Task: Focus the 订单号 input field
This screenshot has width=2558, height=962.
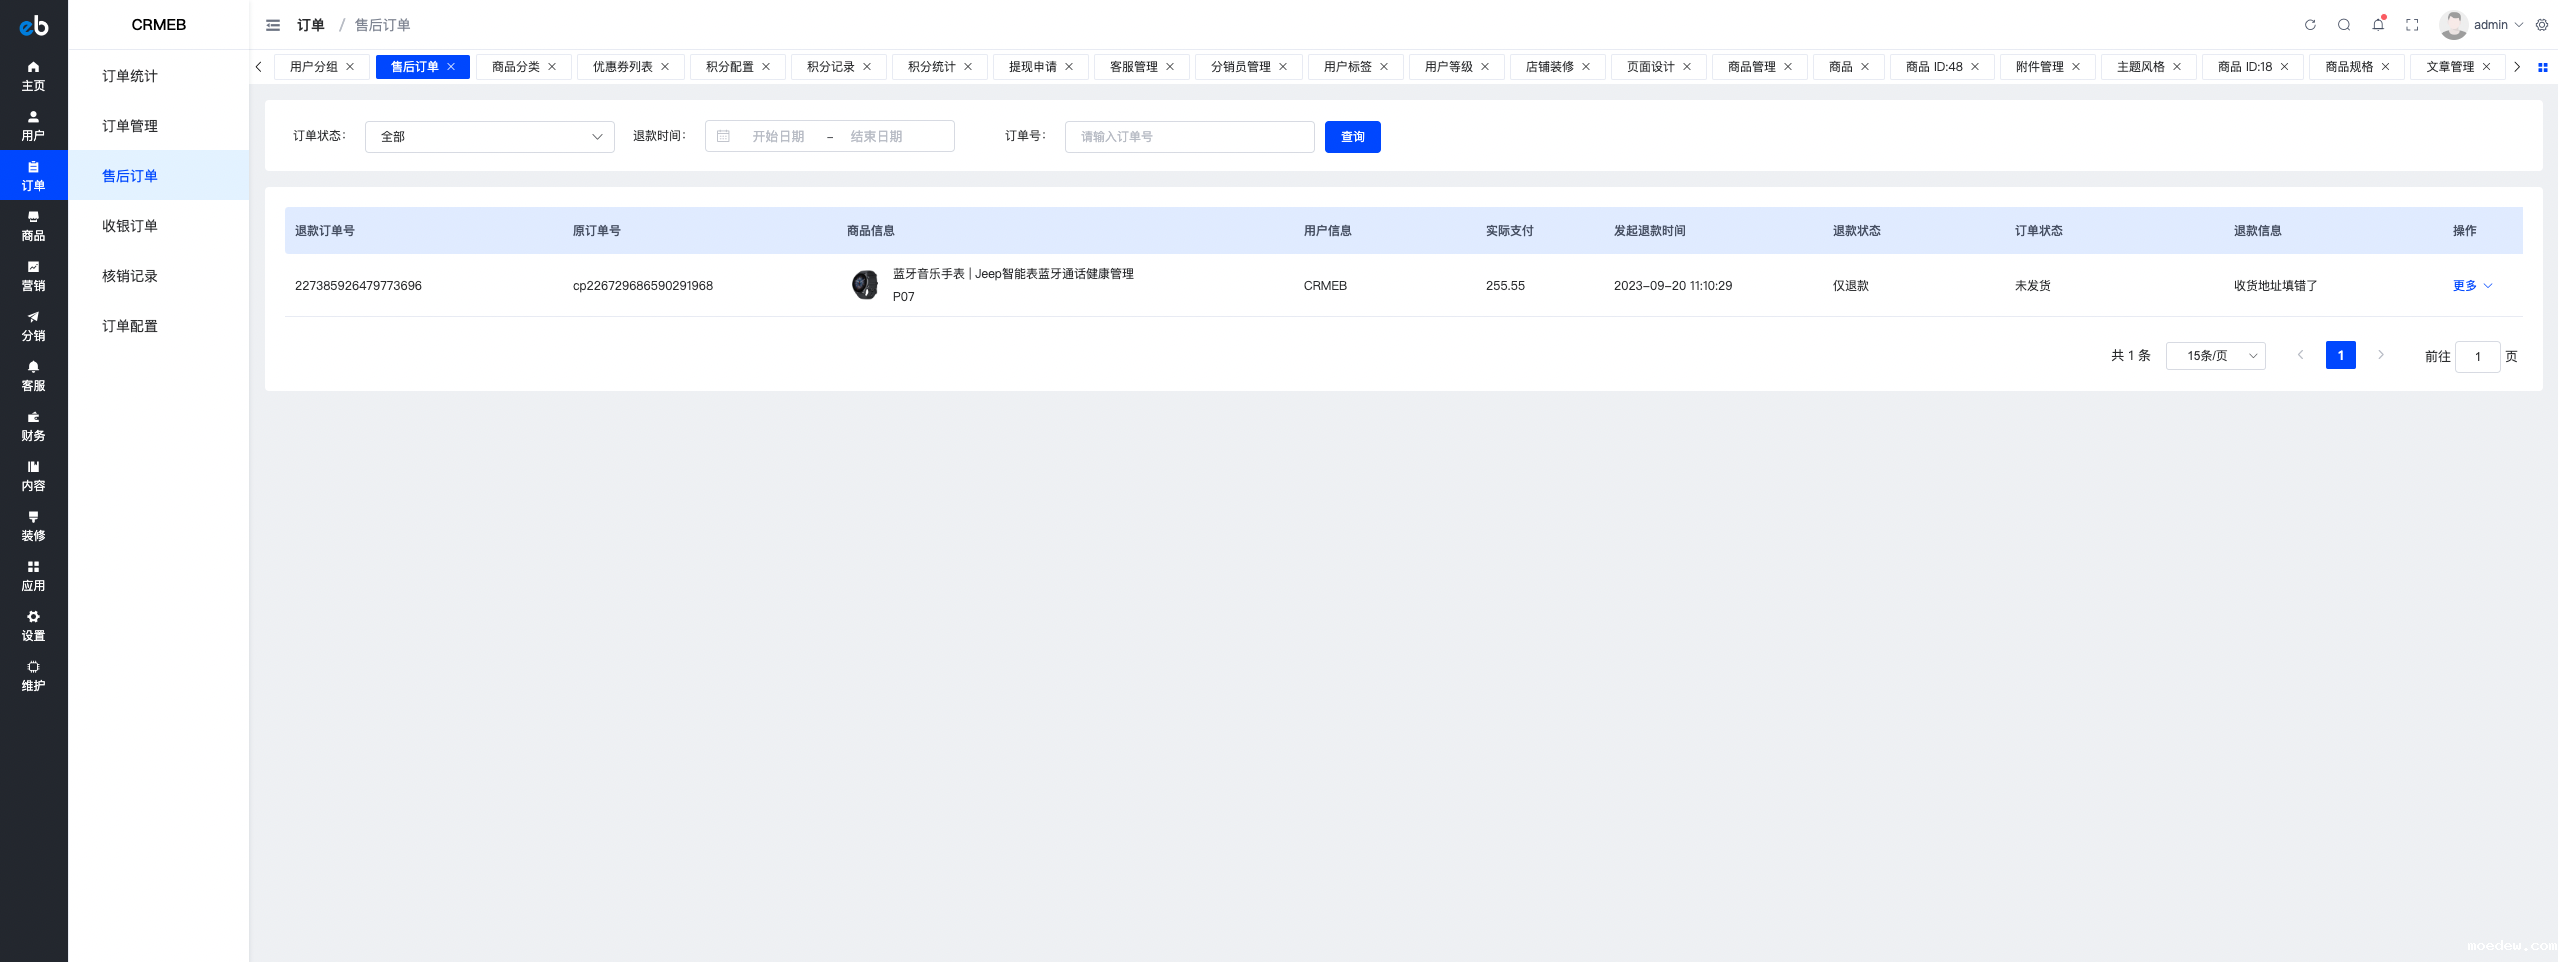Action: pyautogui.click(x=1189, y=137)
